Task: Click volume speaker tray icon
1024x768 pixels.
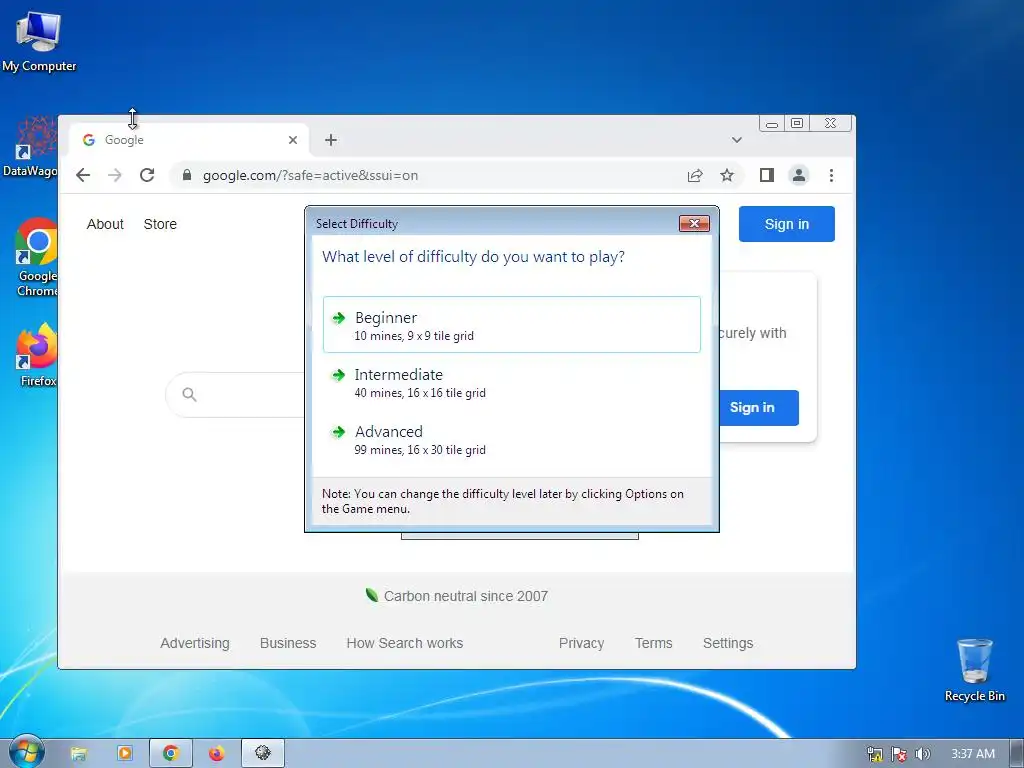Action: click(922, 754)
